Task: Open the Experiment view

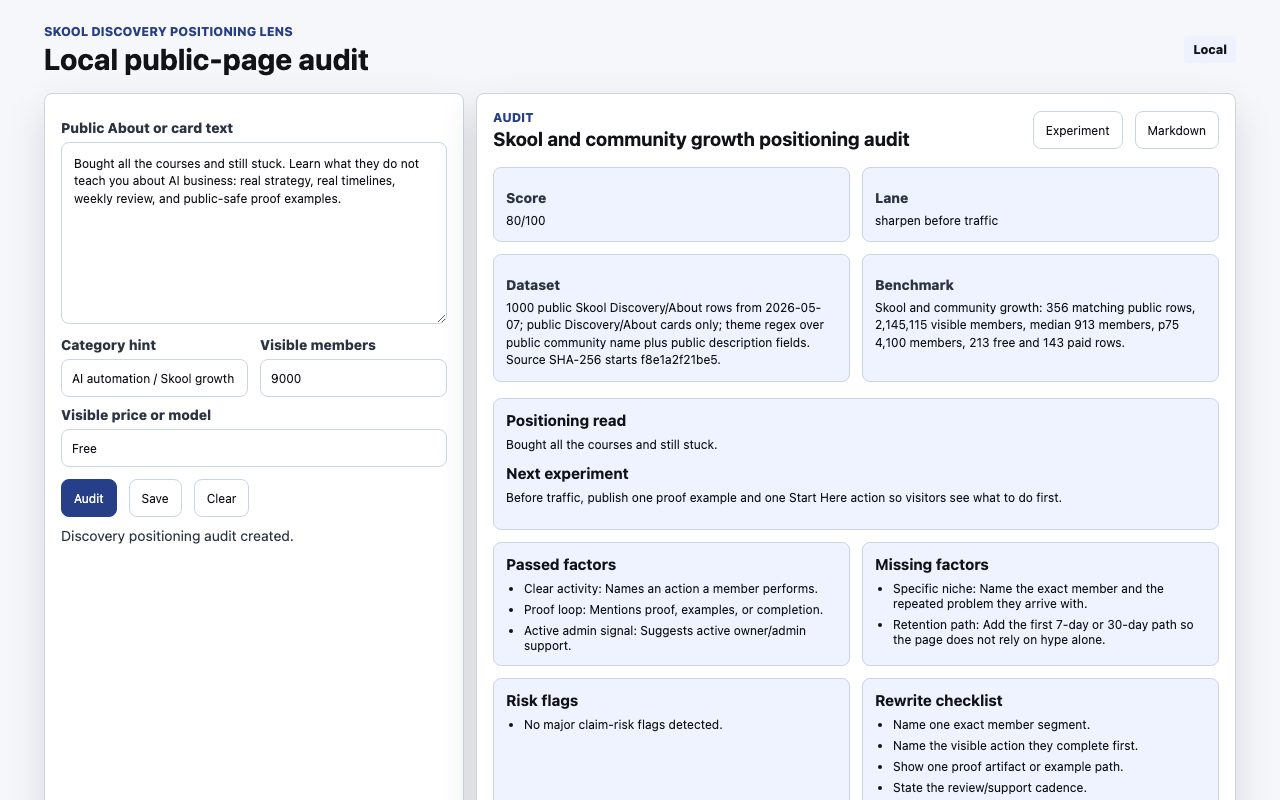Action: (x=1077, y=130)
